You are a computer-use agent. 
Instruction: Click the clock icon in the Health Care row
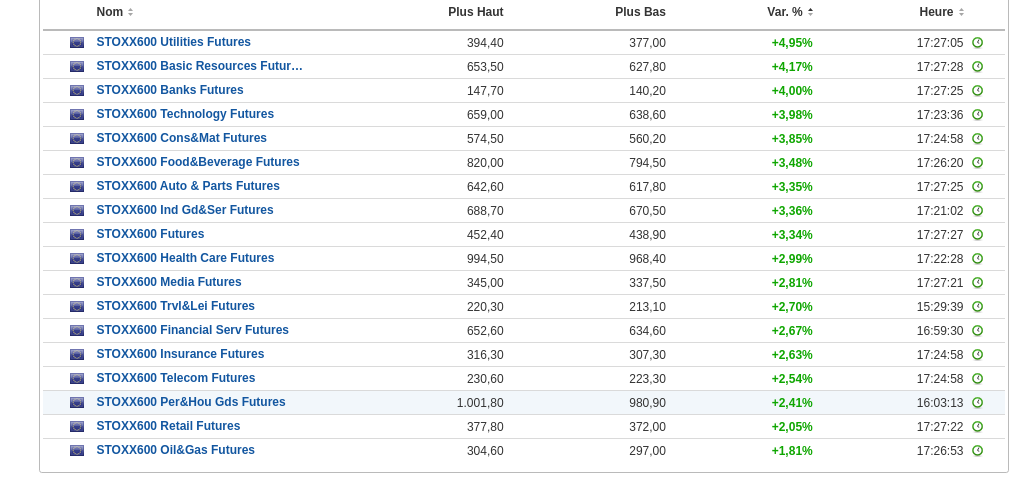pos(977,259)
